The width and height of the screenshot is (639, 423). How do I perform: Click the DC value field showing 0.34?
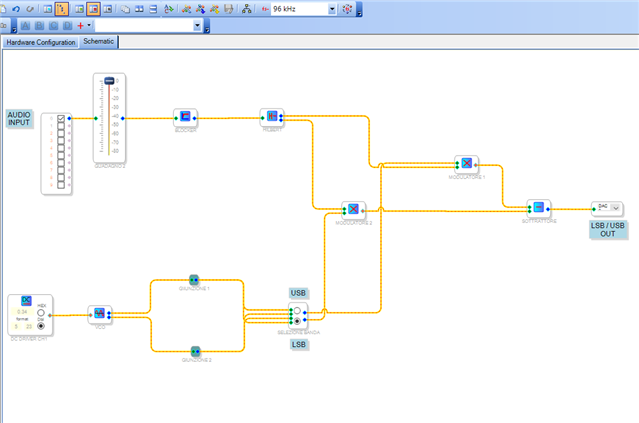pyautogui.click(x=22, y=312)
